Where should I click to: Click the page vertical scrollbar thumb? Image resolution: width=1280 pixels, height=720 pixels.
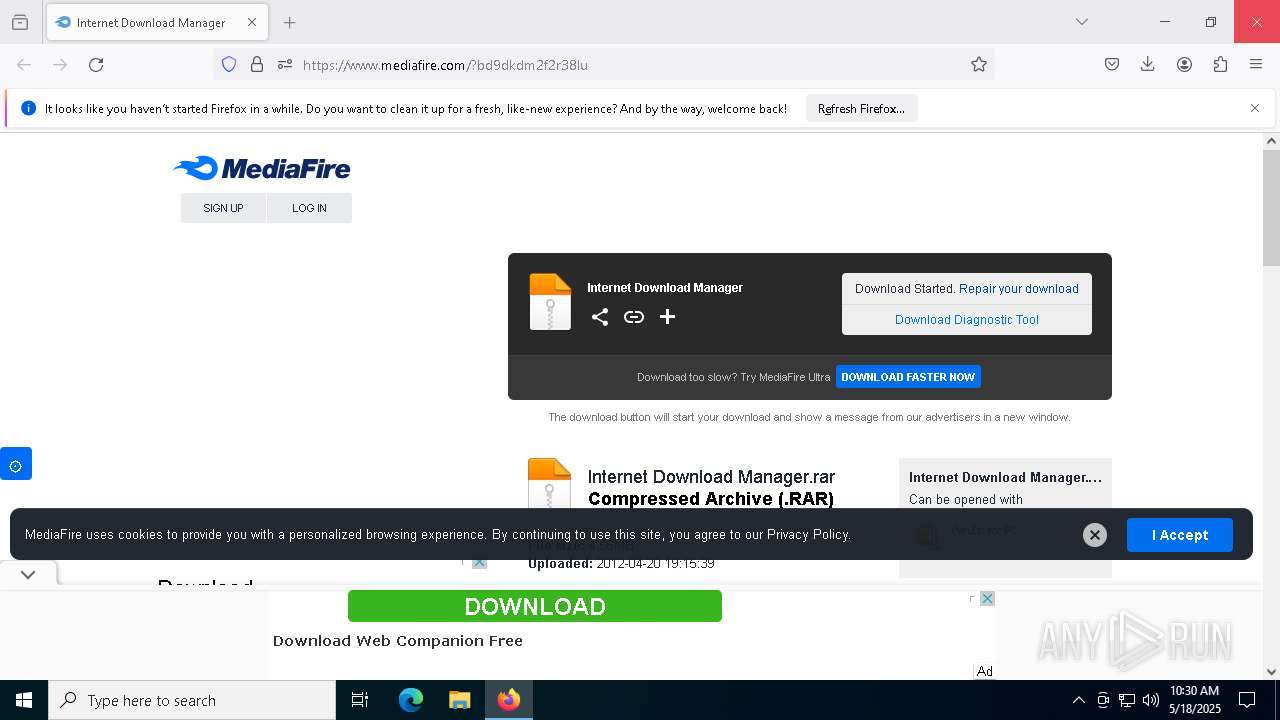pos(1271,208)
